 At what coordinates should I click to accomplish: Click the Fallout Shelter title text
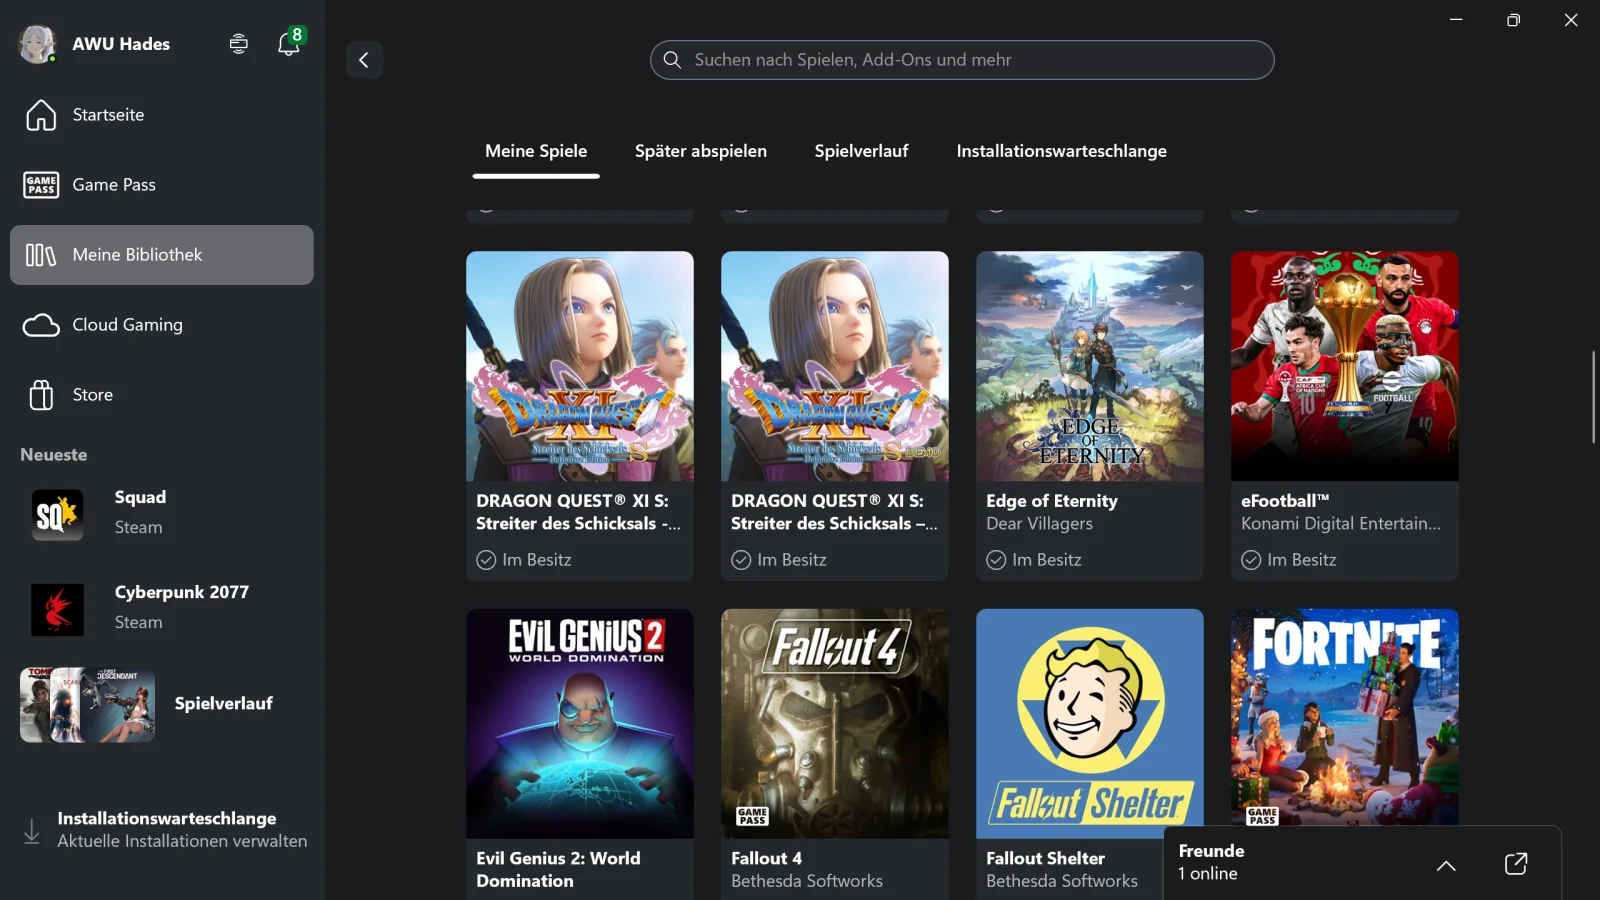point(1045,859)
